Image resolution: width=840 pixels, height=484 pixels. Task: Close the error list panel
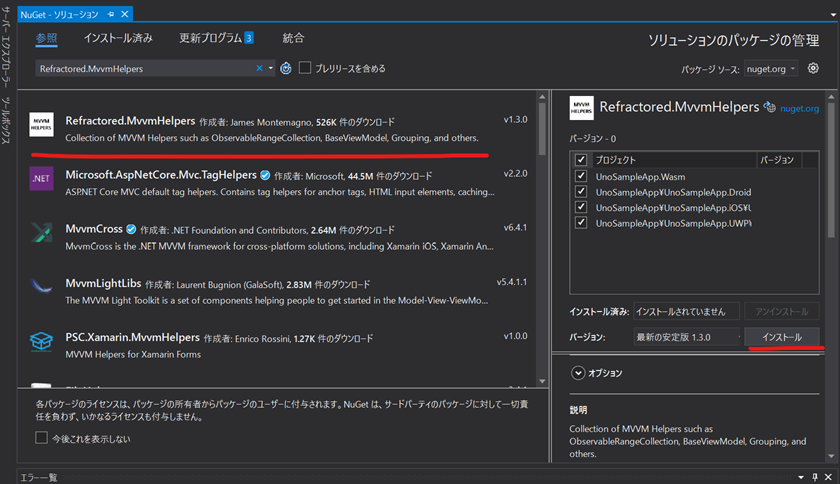828,477
